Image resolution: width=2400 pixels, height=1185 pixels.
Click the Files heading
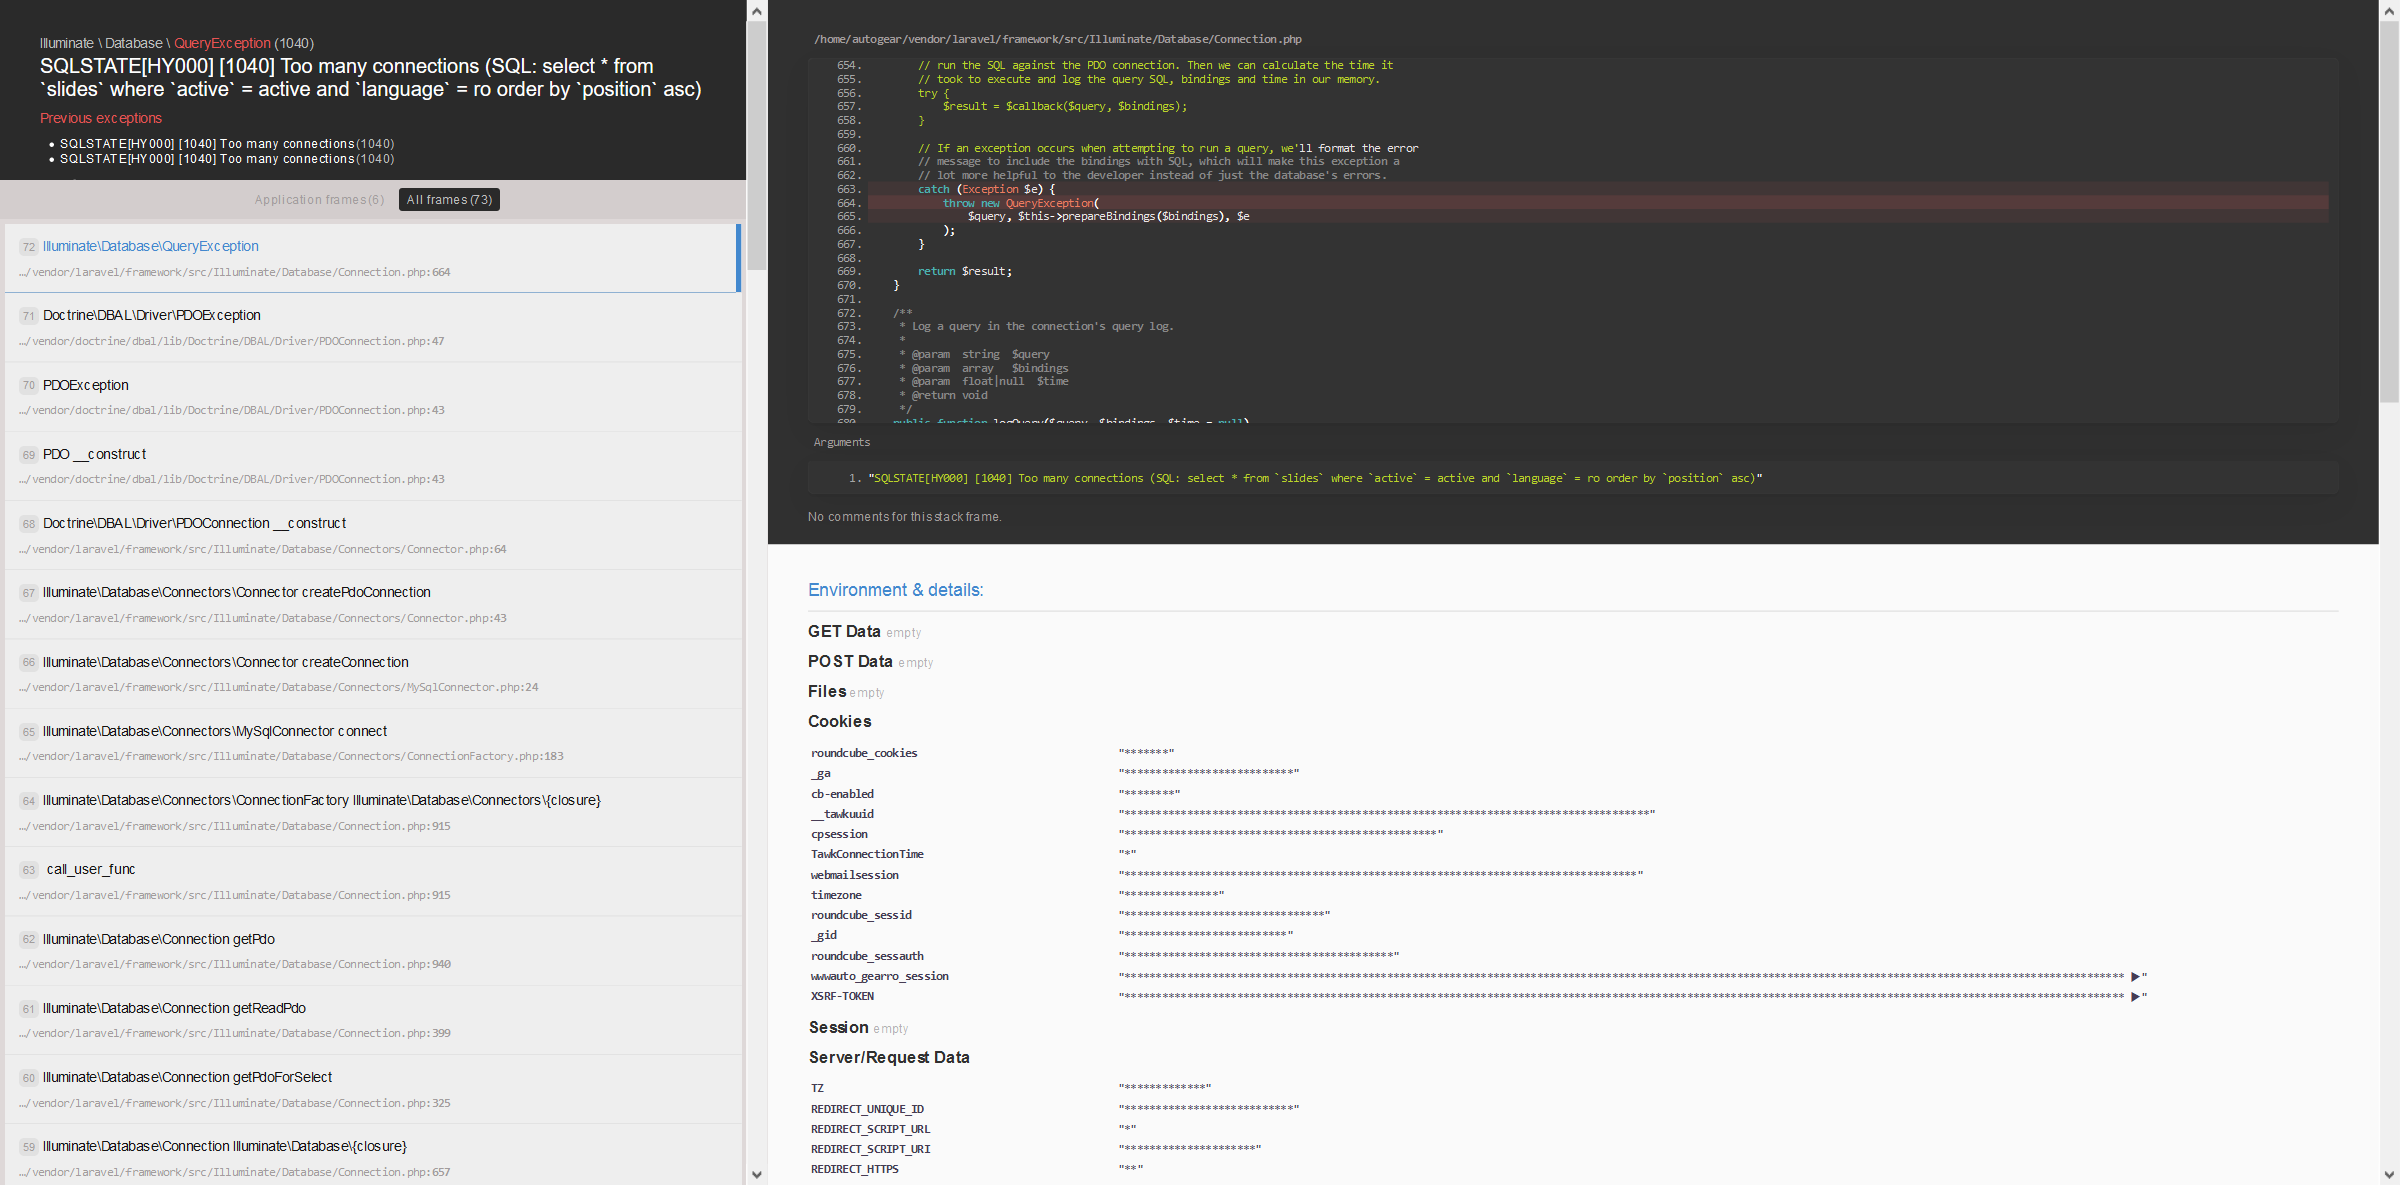[x=827, y=691]
